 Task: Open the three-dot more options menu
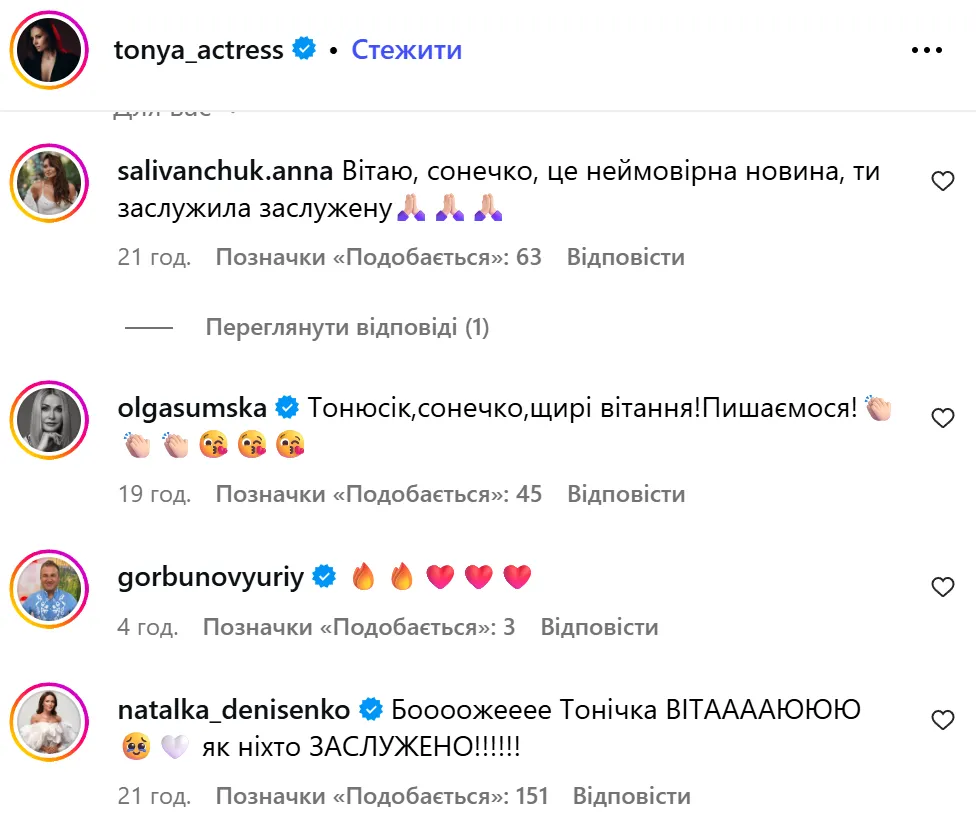(x=927, y=50)
